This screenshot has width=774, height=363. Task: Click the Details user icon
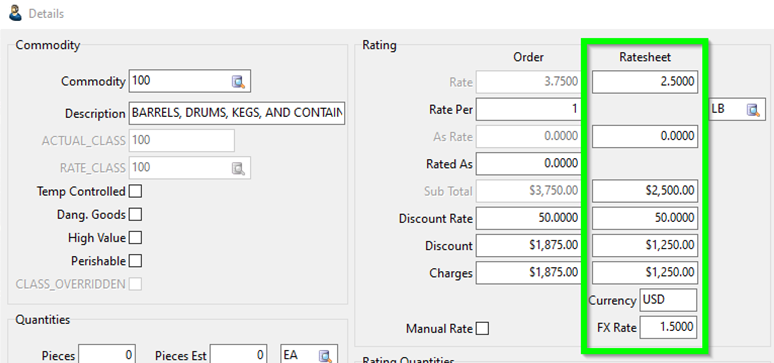pyautogui.click(x=15, y=13)
